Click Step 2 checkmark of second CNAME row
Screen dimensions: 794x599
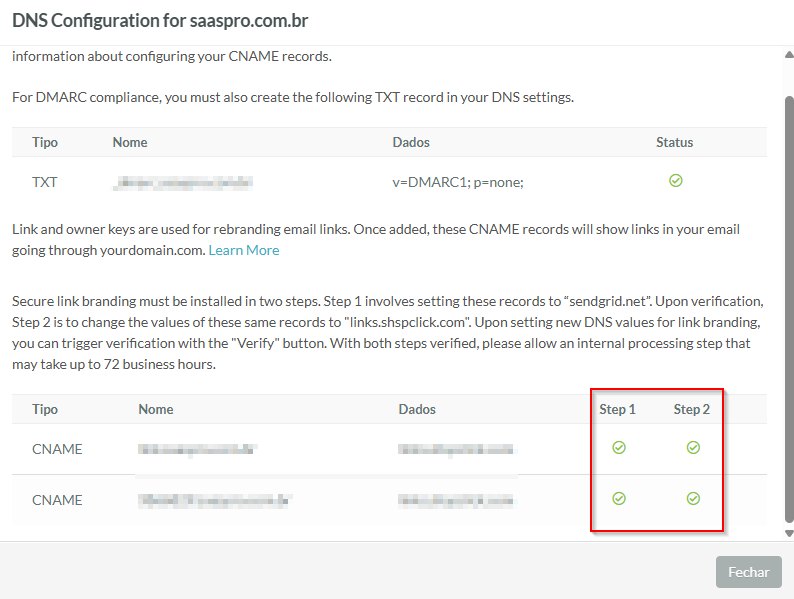(693, 498)
